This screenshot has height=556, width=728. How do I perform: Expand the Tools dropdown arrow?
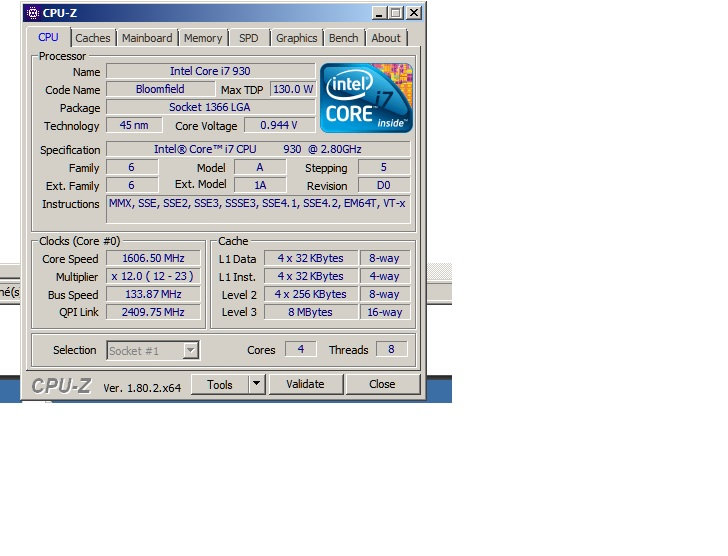257,384
